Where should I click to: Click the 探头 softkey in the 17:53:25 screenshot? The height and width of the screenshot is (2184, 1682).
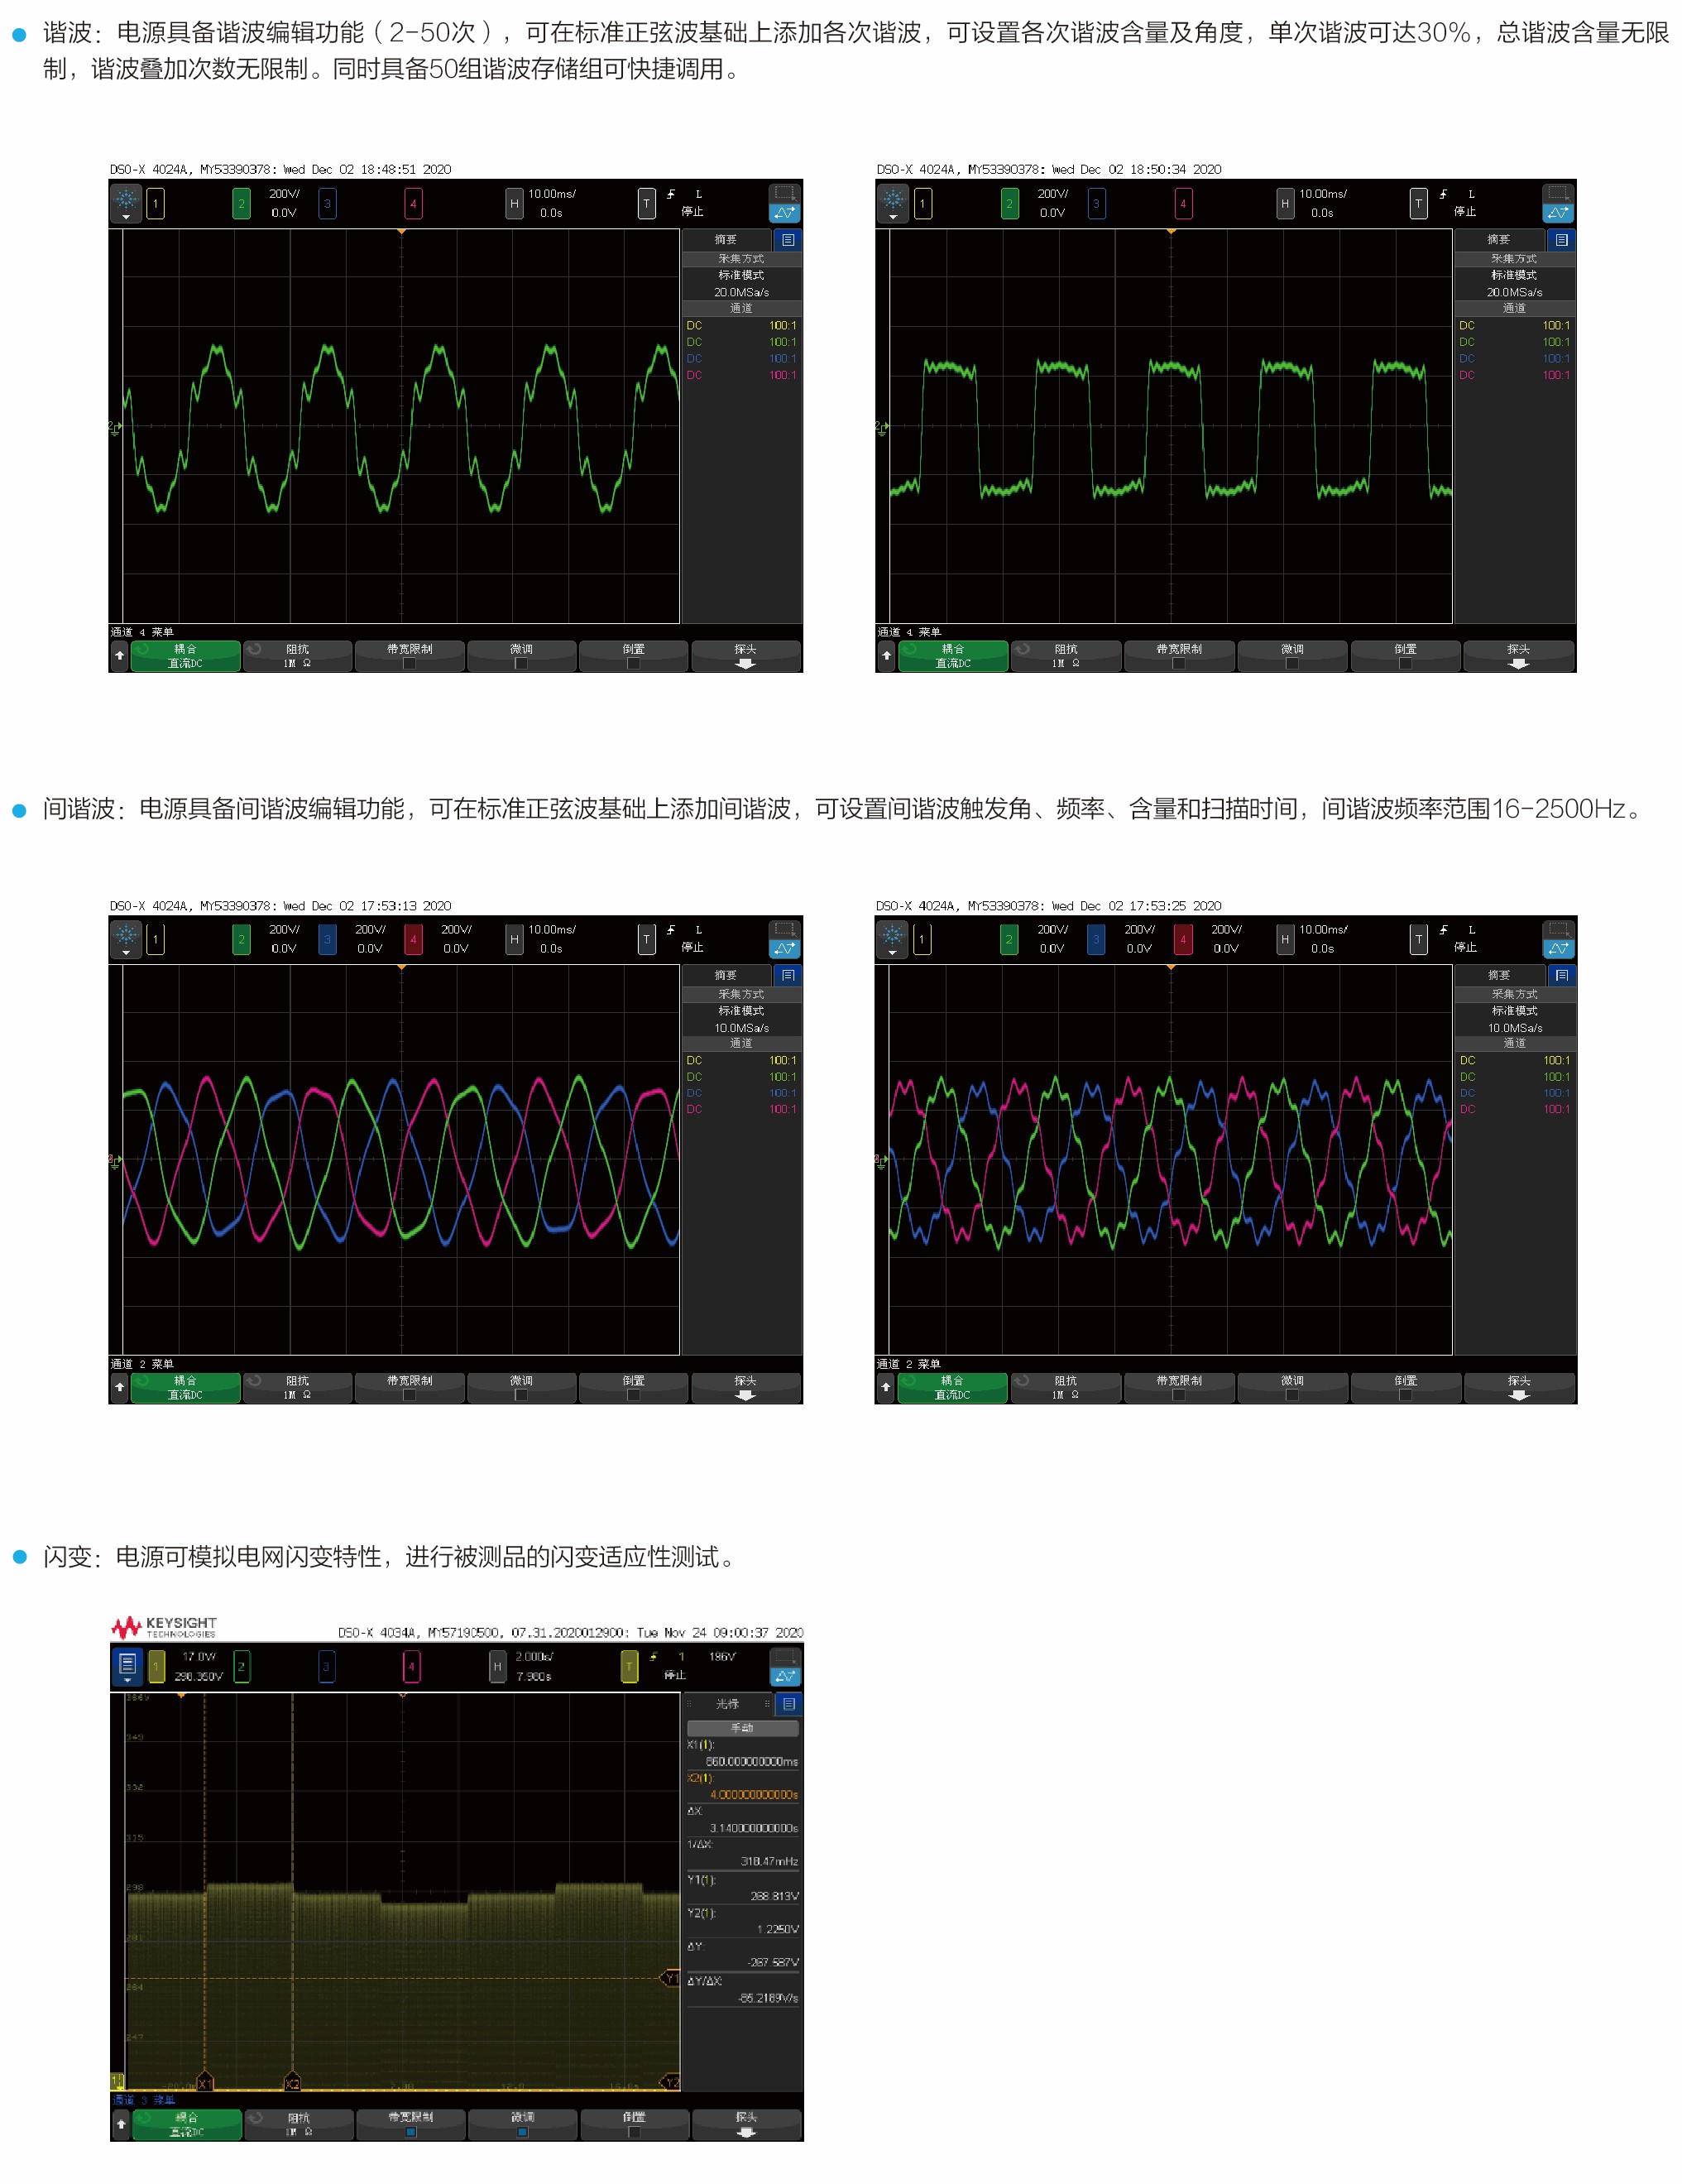point(1519,1387)
